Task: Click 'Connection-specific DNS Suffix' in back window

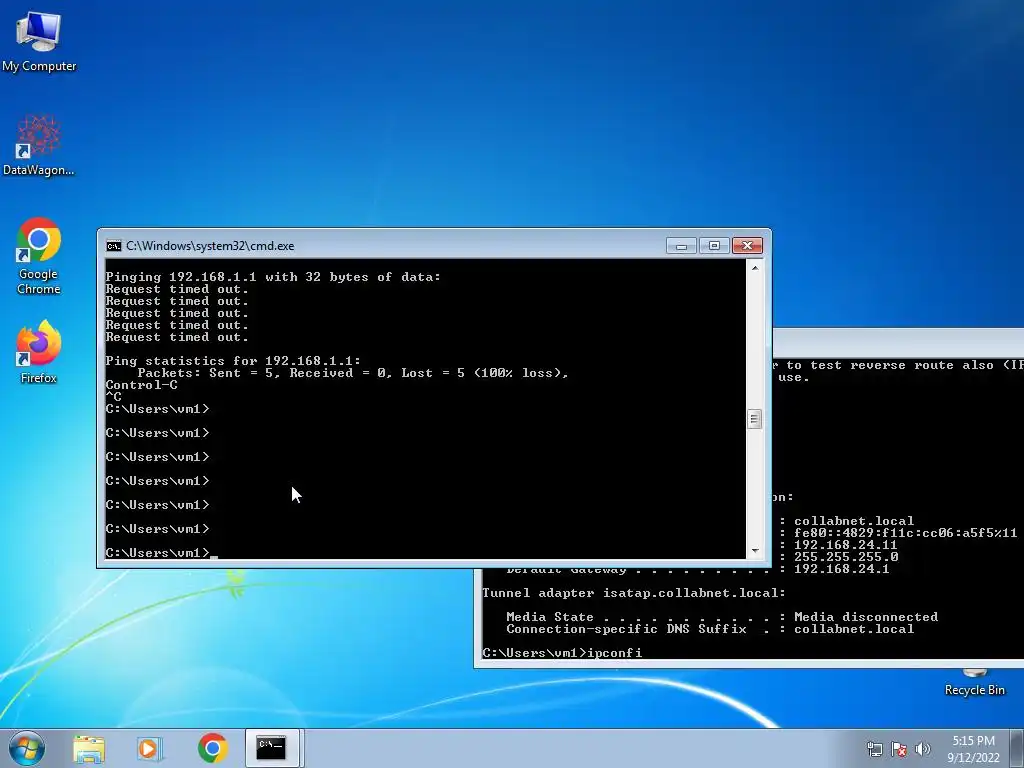Action: pyautogui.click(x=626, y=629)
